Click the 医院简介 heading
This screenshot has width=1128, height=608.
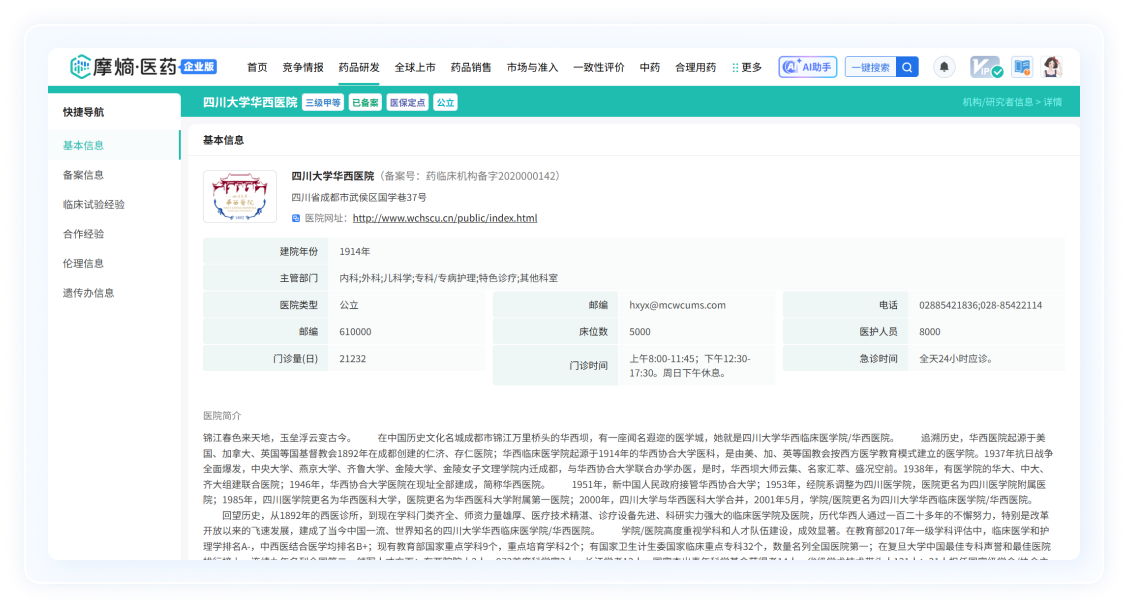222,416
